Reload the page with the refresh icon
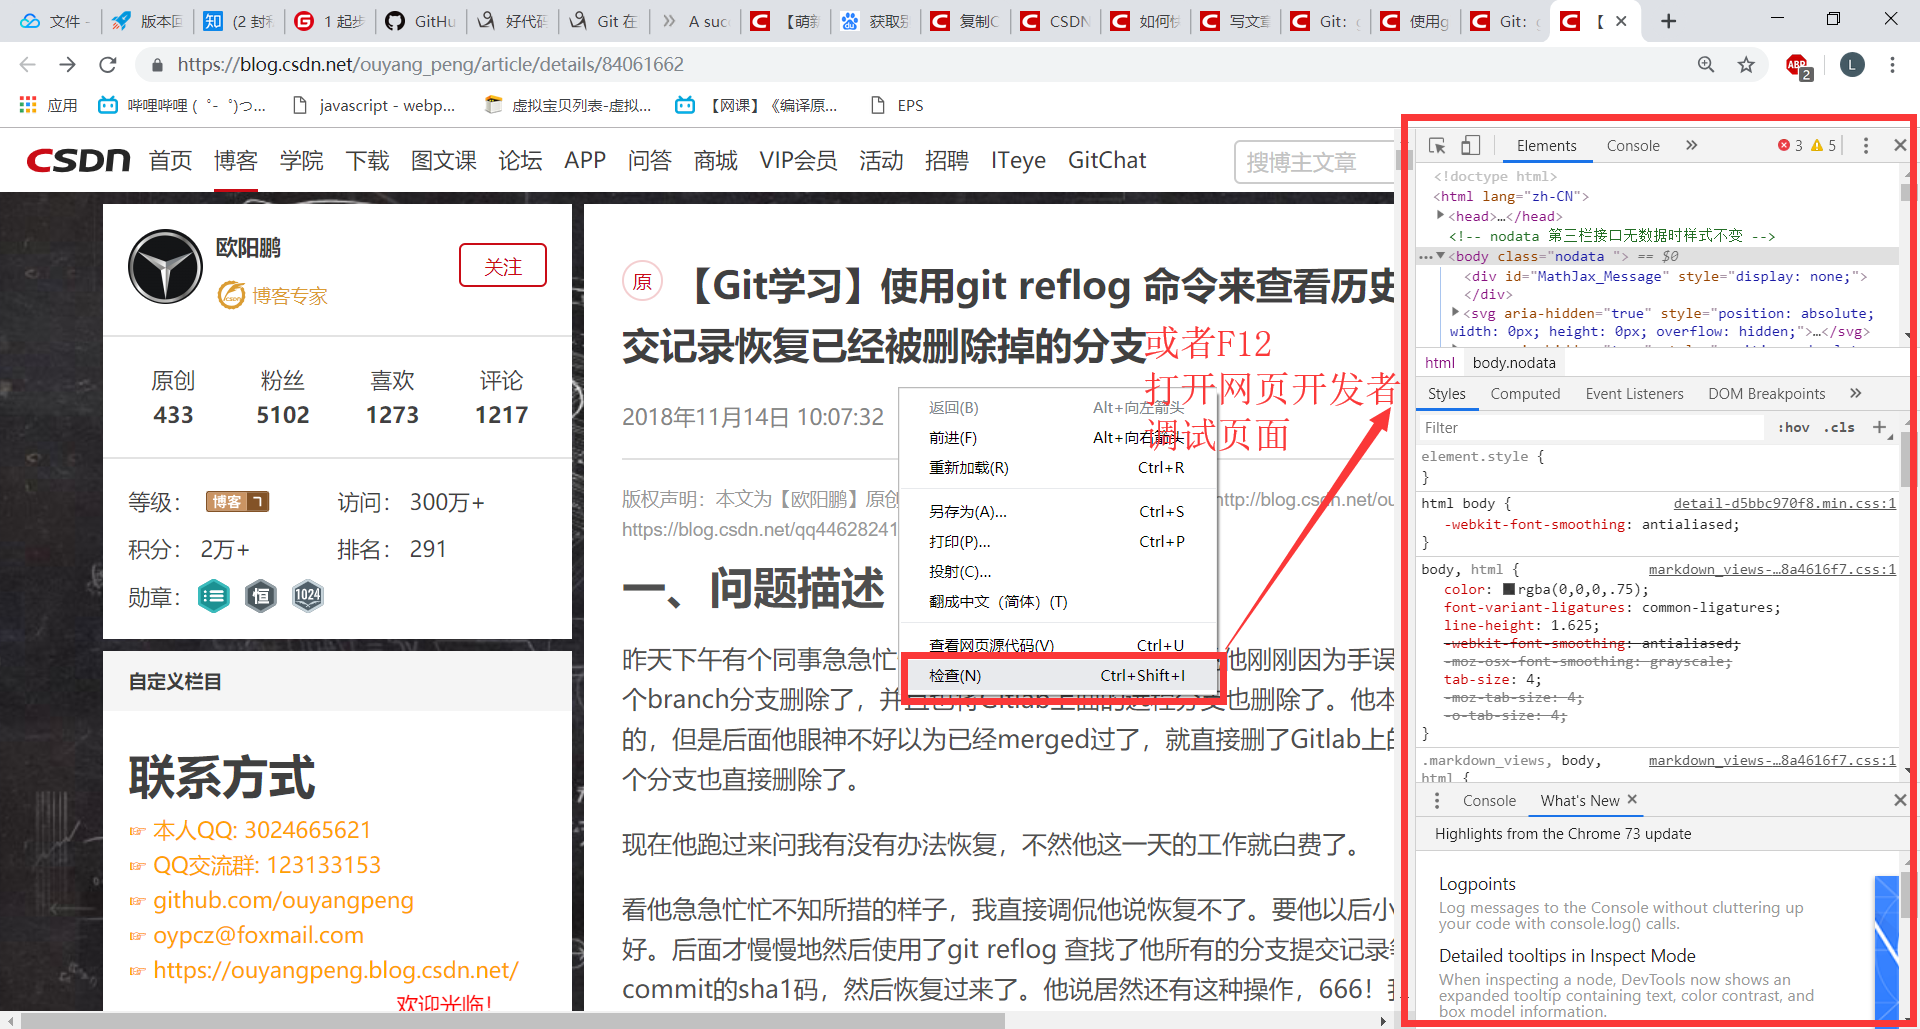 [108, 64]
